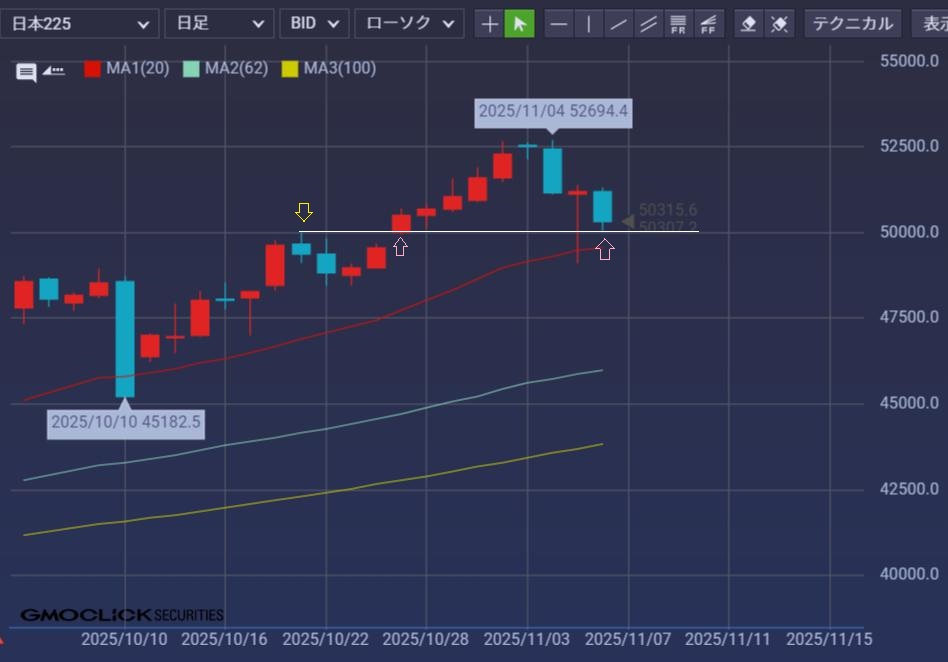Viewport: 948px width, 662px height.
Task: Select the diagonal trend line tool
Action: point(619,24)
